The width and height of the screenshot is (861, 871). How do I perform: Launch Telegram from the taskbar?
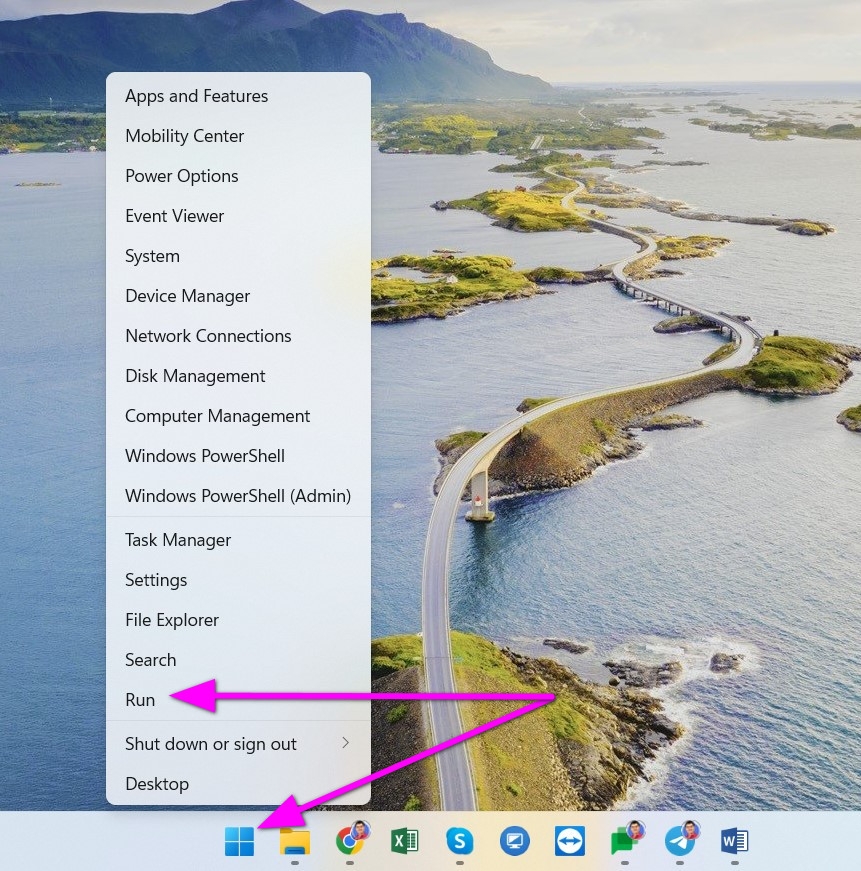[679, 841]
